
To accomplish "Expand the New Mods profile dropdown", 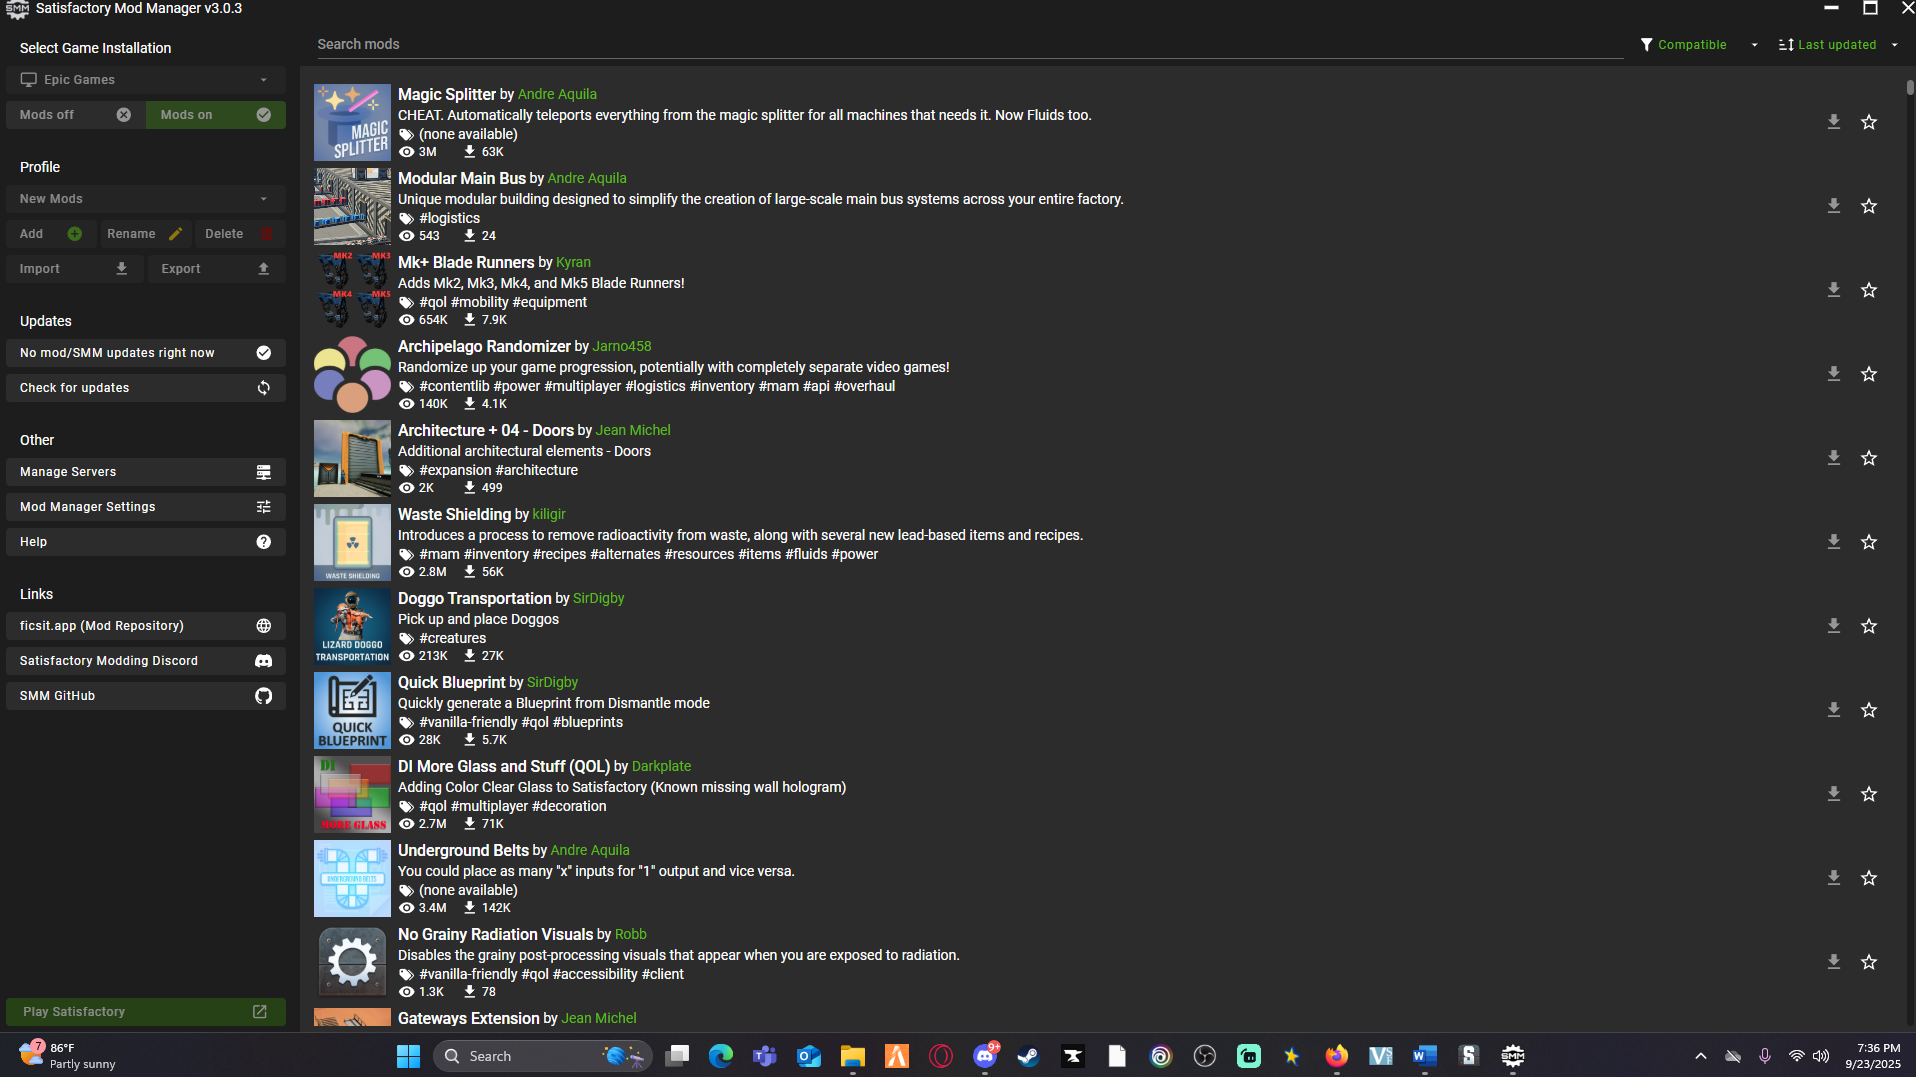I will tap(146, 199).
